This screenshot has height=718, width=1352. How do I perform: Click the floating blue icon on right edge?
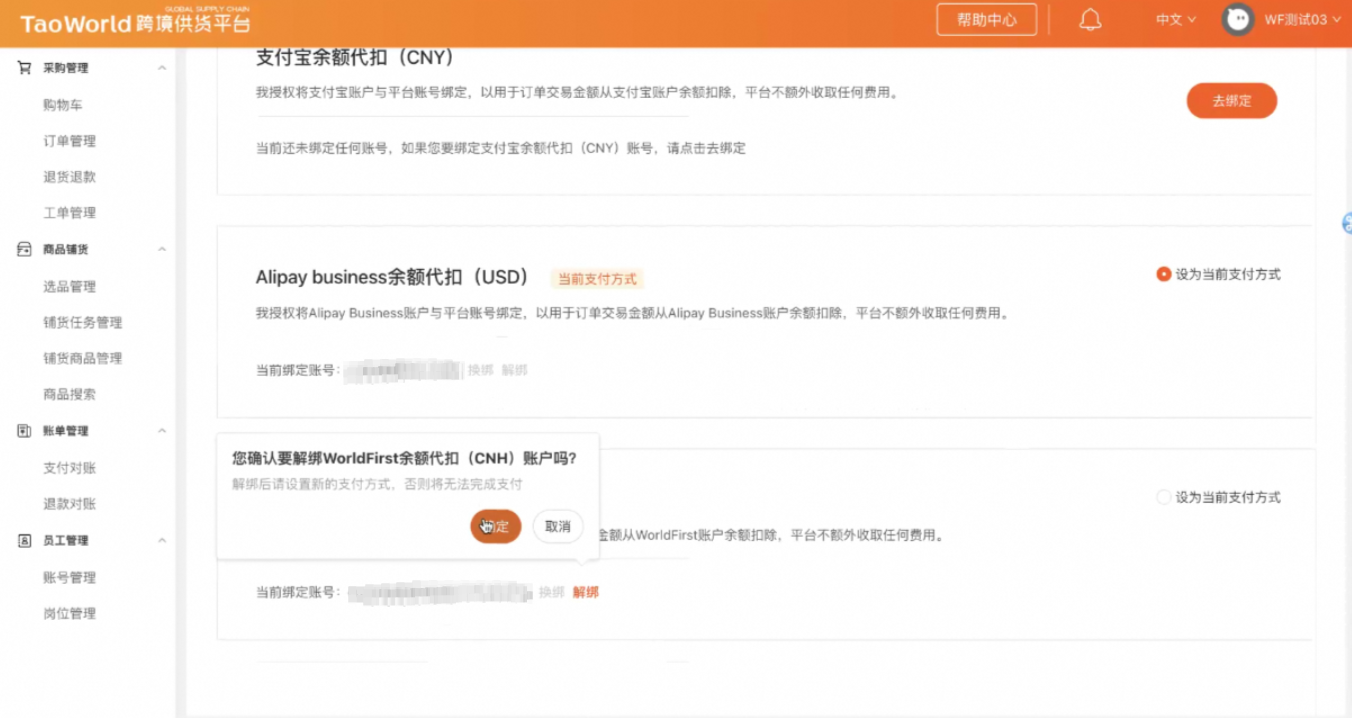(1346, 224)
